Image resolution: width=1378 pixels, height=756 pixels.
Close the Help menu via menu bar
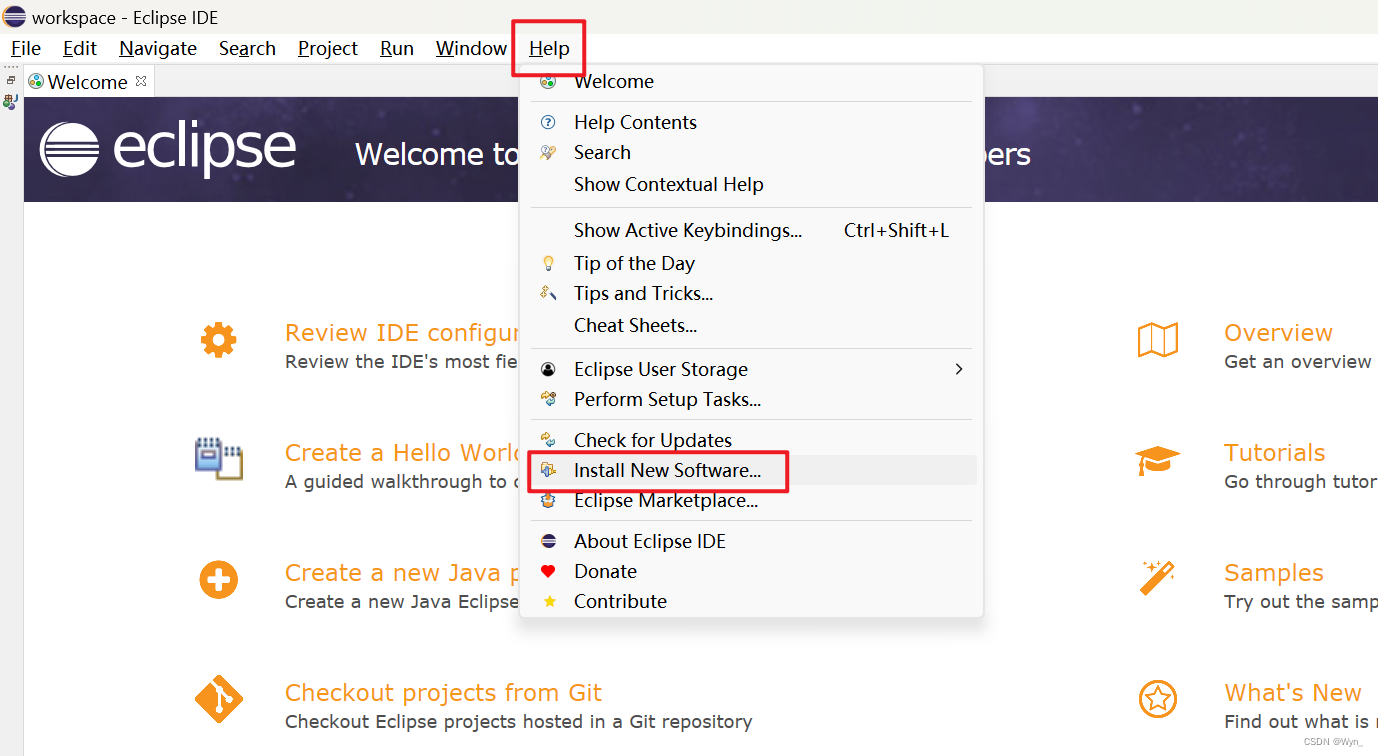click(549, 48)
